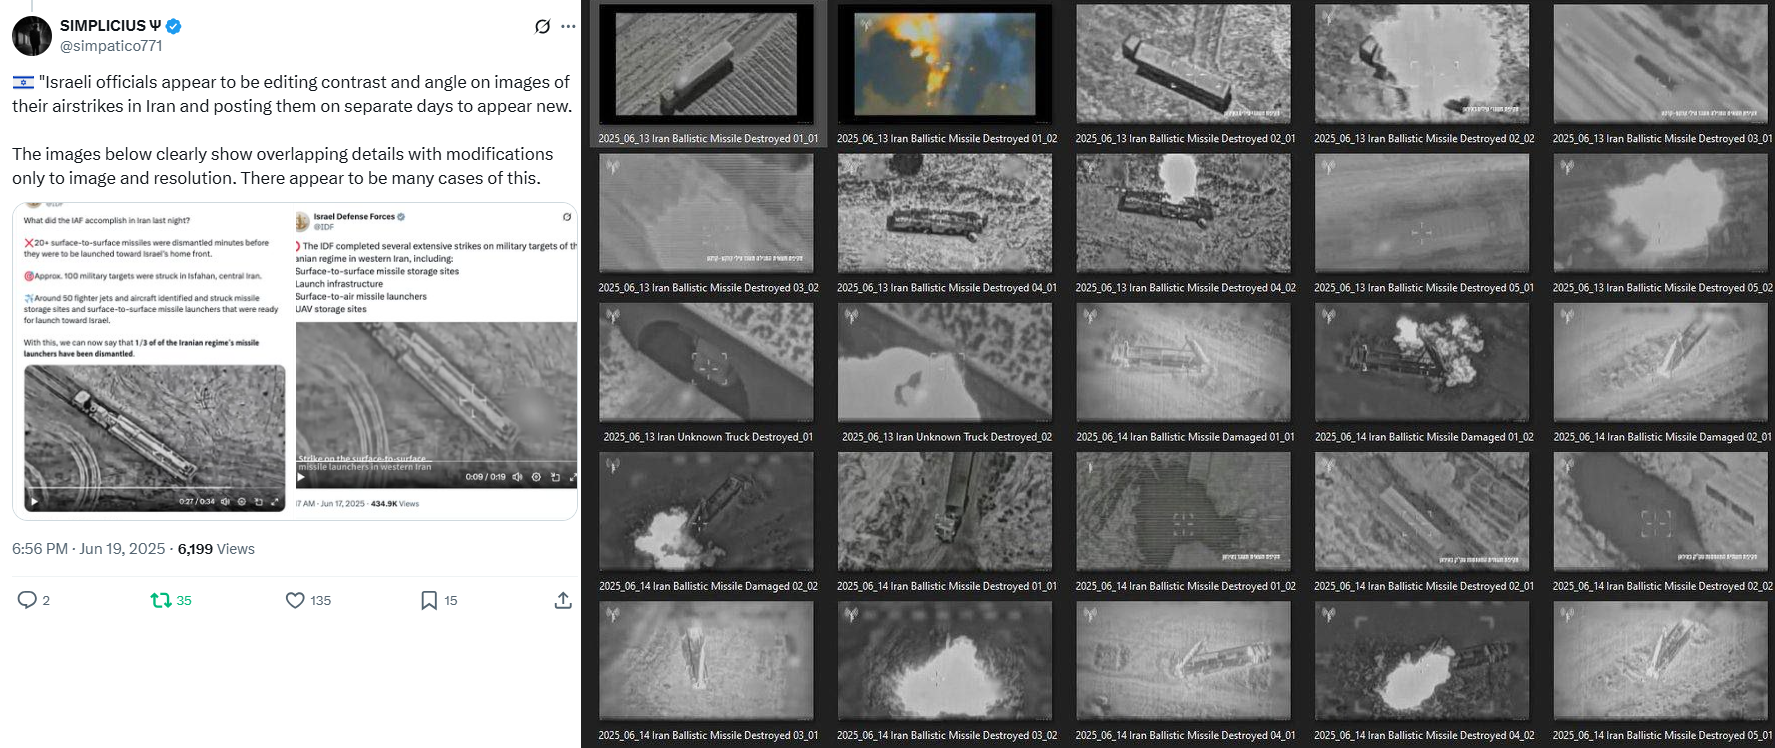The width and height of the screenshot is (1775, 748).
Task: Click the reply comment icon with 2 replies
Action: [x=27, y=600]
